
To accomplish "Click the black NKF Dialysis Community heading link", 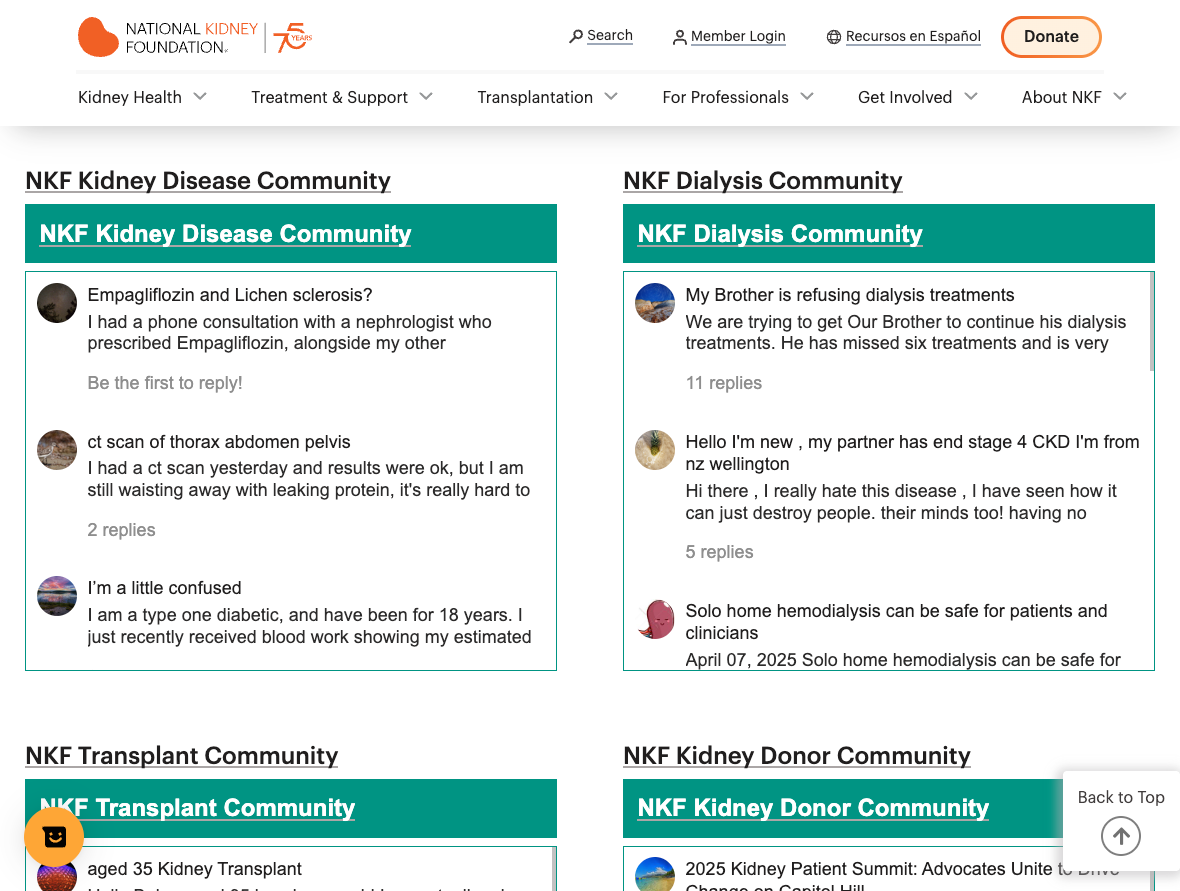I will [x=763, y=181].
